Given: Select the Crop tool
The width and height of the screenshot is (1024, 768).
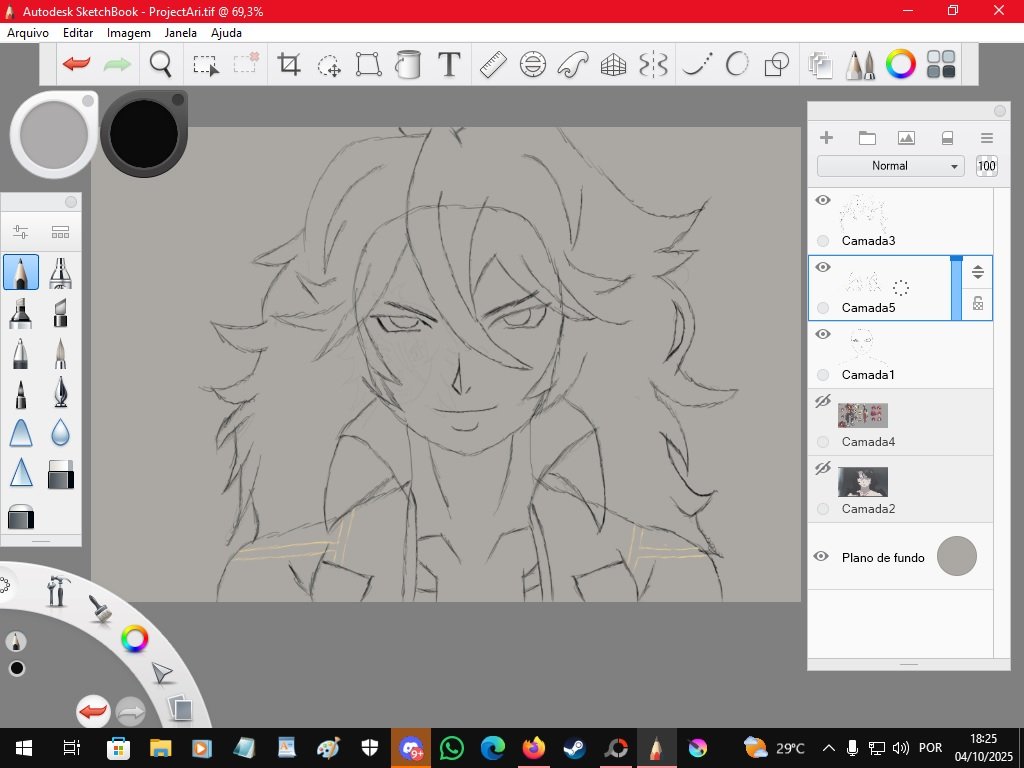Looking at the screenshot, I should (289, 64).
